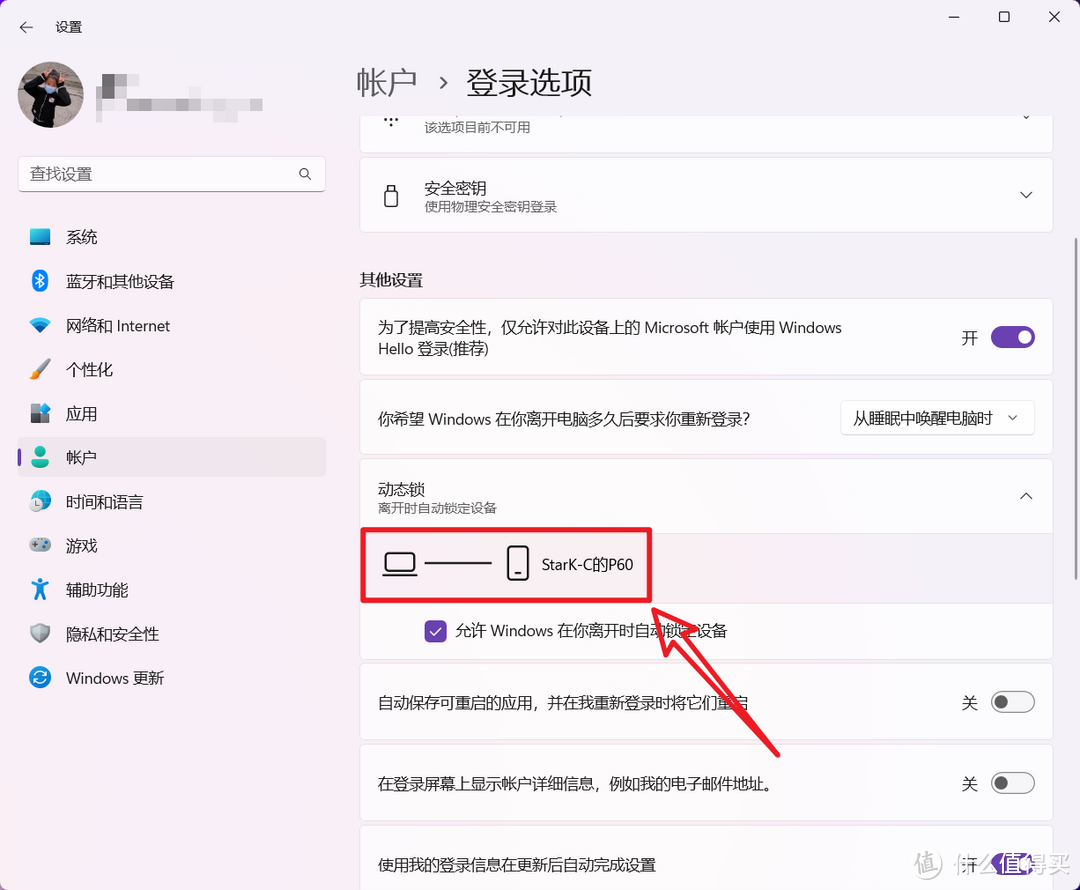Select the 帐户 sidebar item
Screen dimensions: 1080x890
pos(171,457)
